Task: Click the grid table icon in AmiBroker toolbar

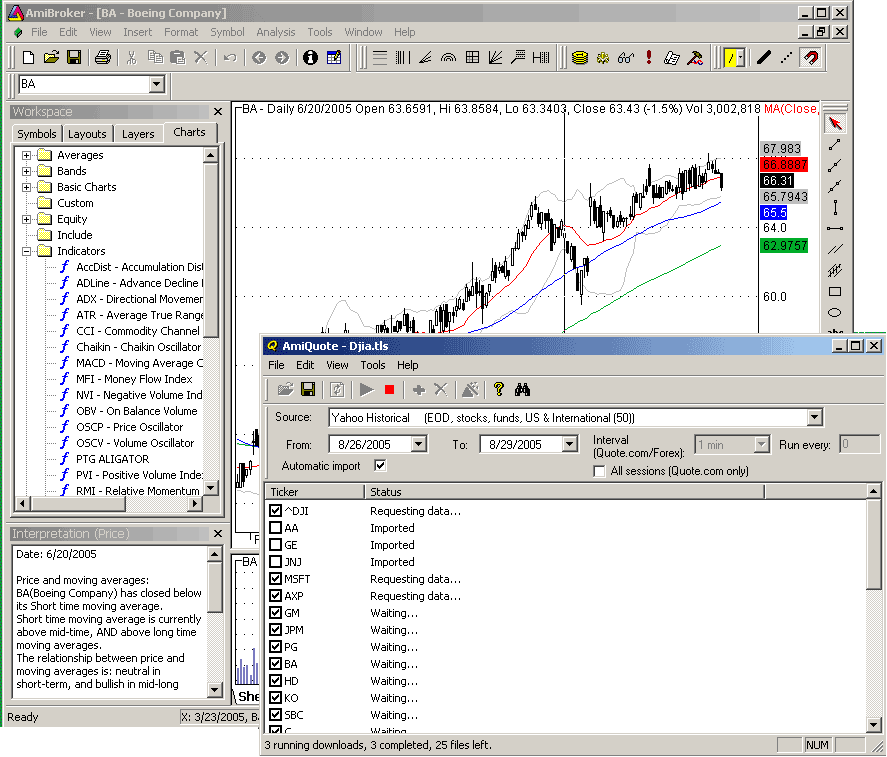Action: click(x=472, y=57)
